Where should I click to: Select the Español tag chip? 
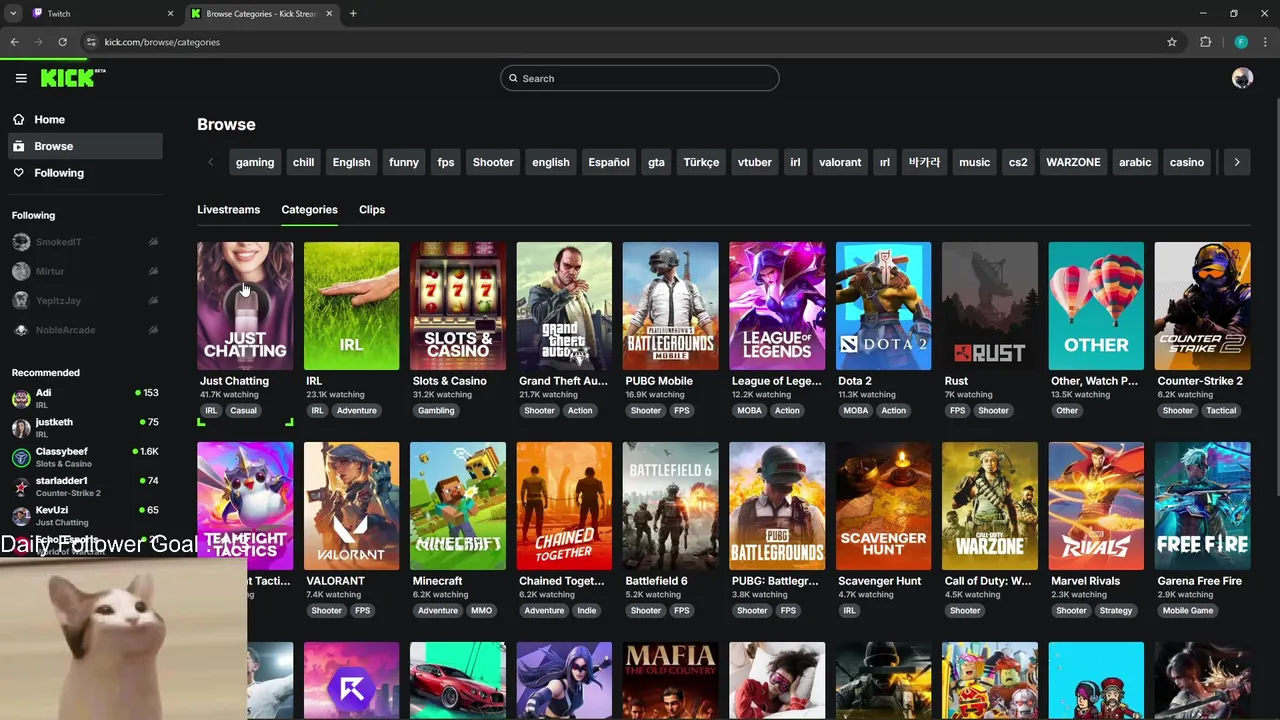click(609, 162)
